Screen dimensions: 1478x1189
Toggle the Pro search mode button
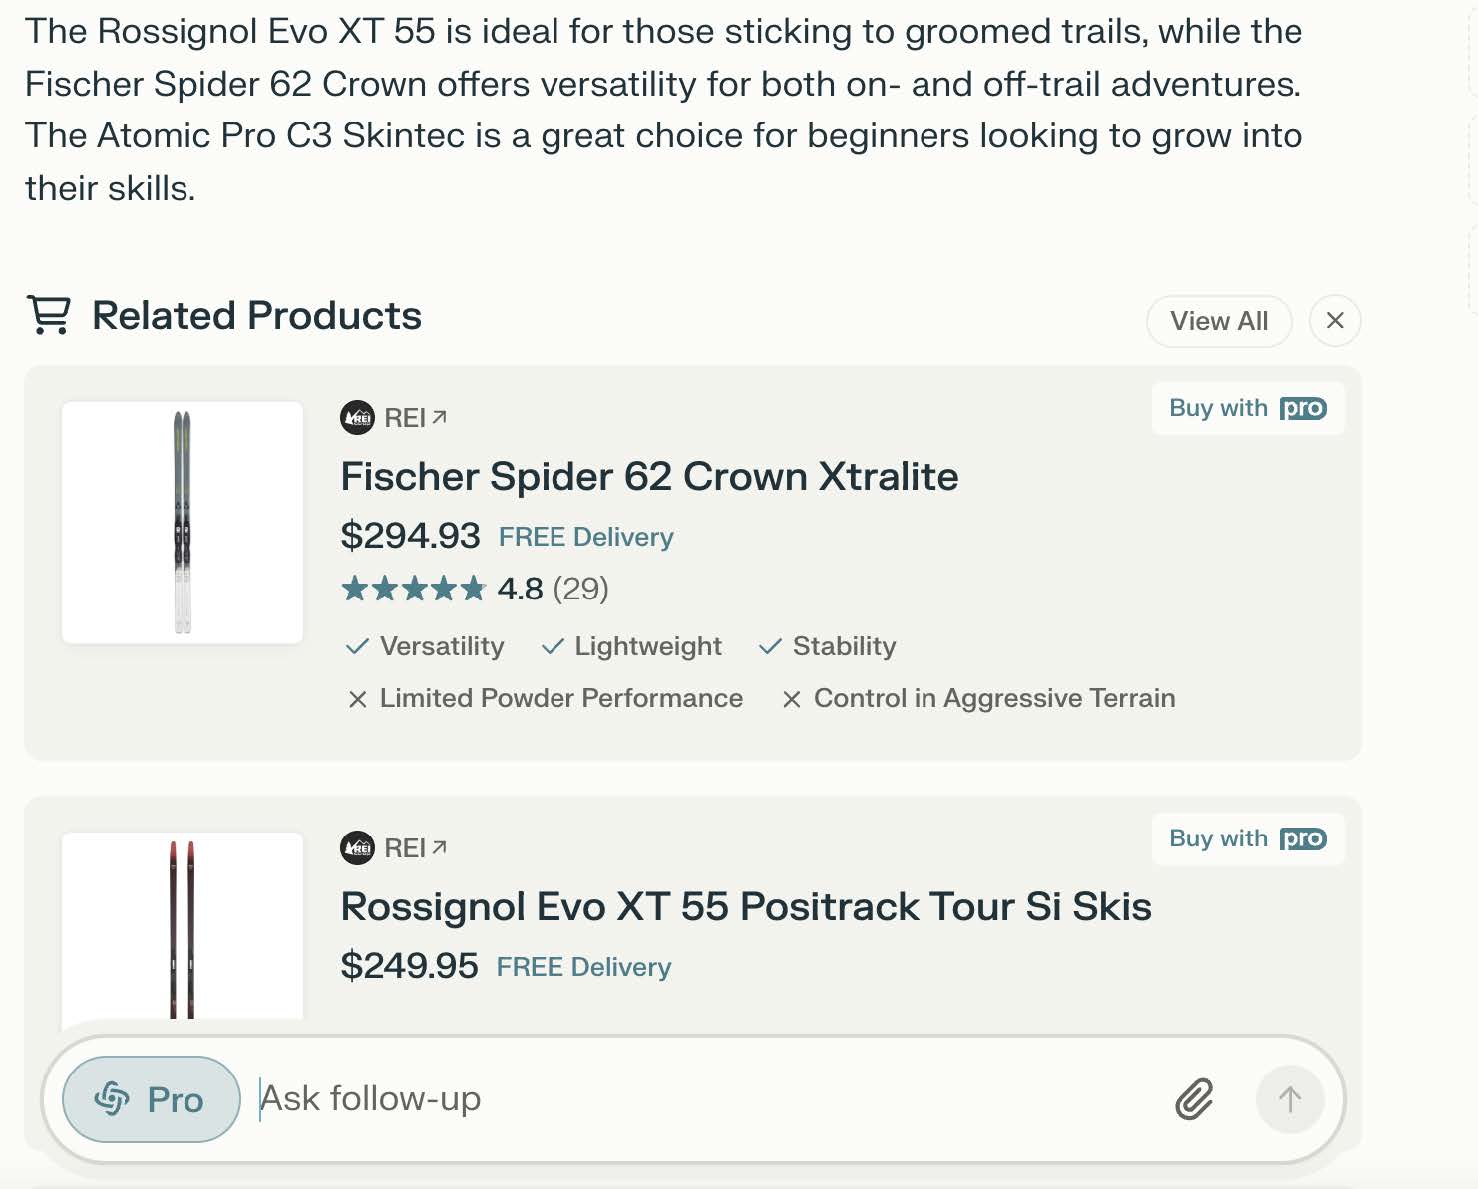[x=151, y=1099]
